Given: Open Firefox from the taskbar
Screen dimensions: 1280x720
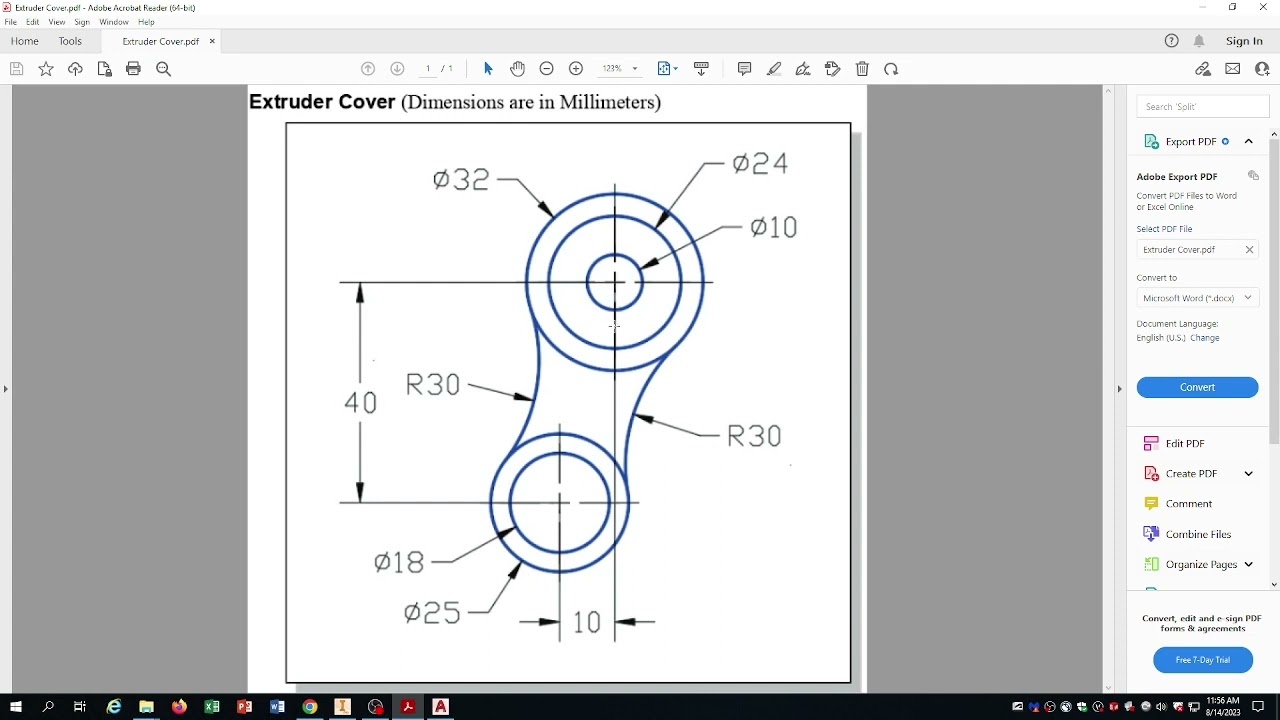Looking at the screenshot, I should point(179,707).
